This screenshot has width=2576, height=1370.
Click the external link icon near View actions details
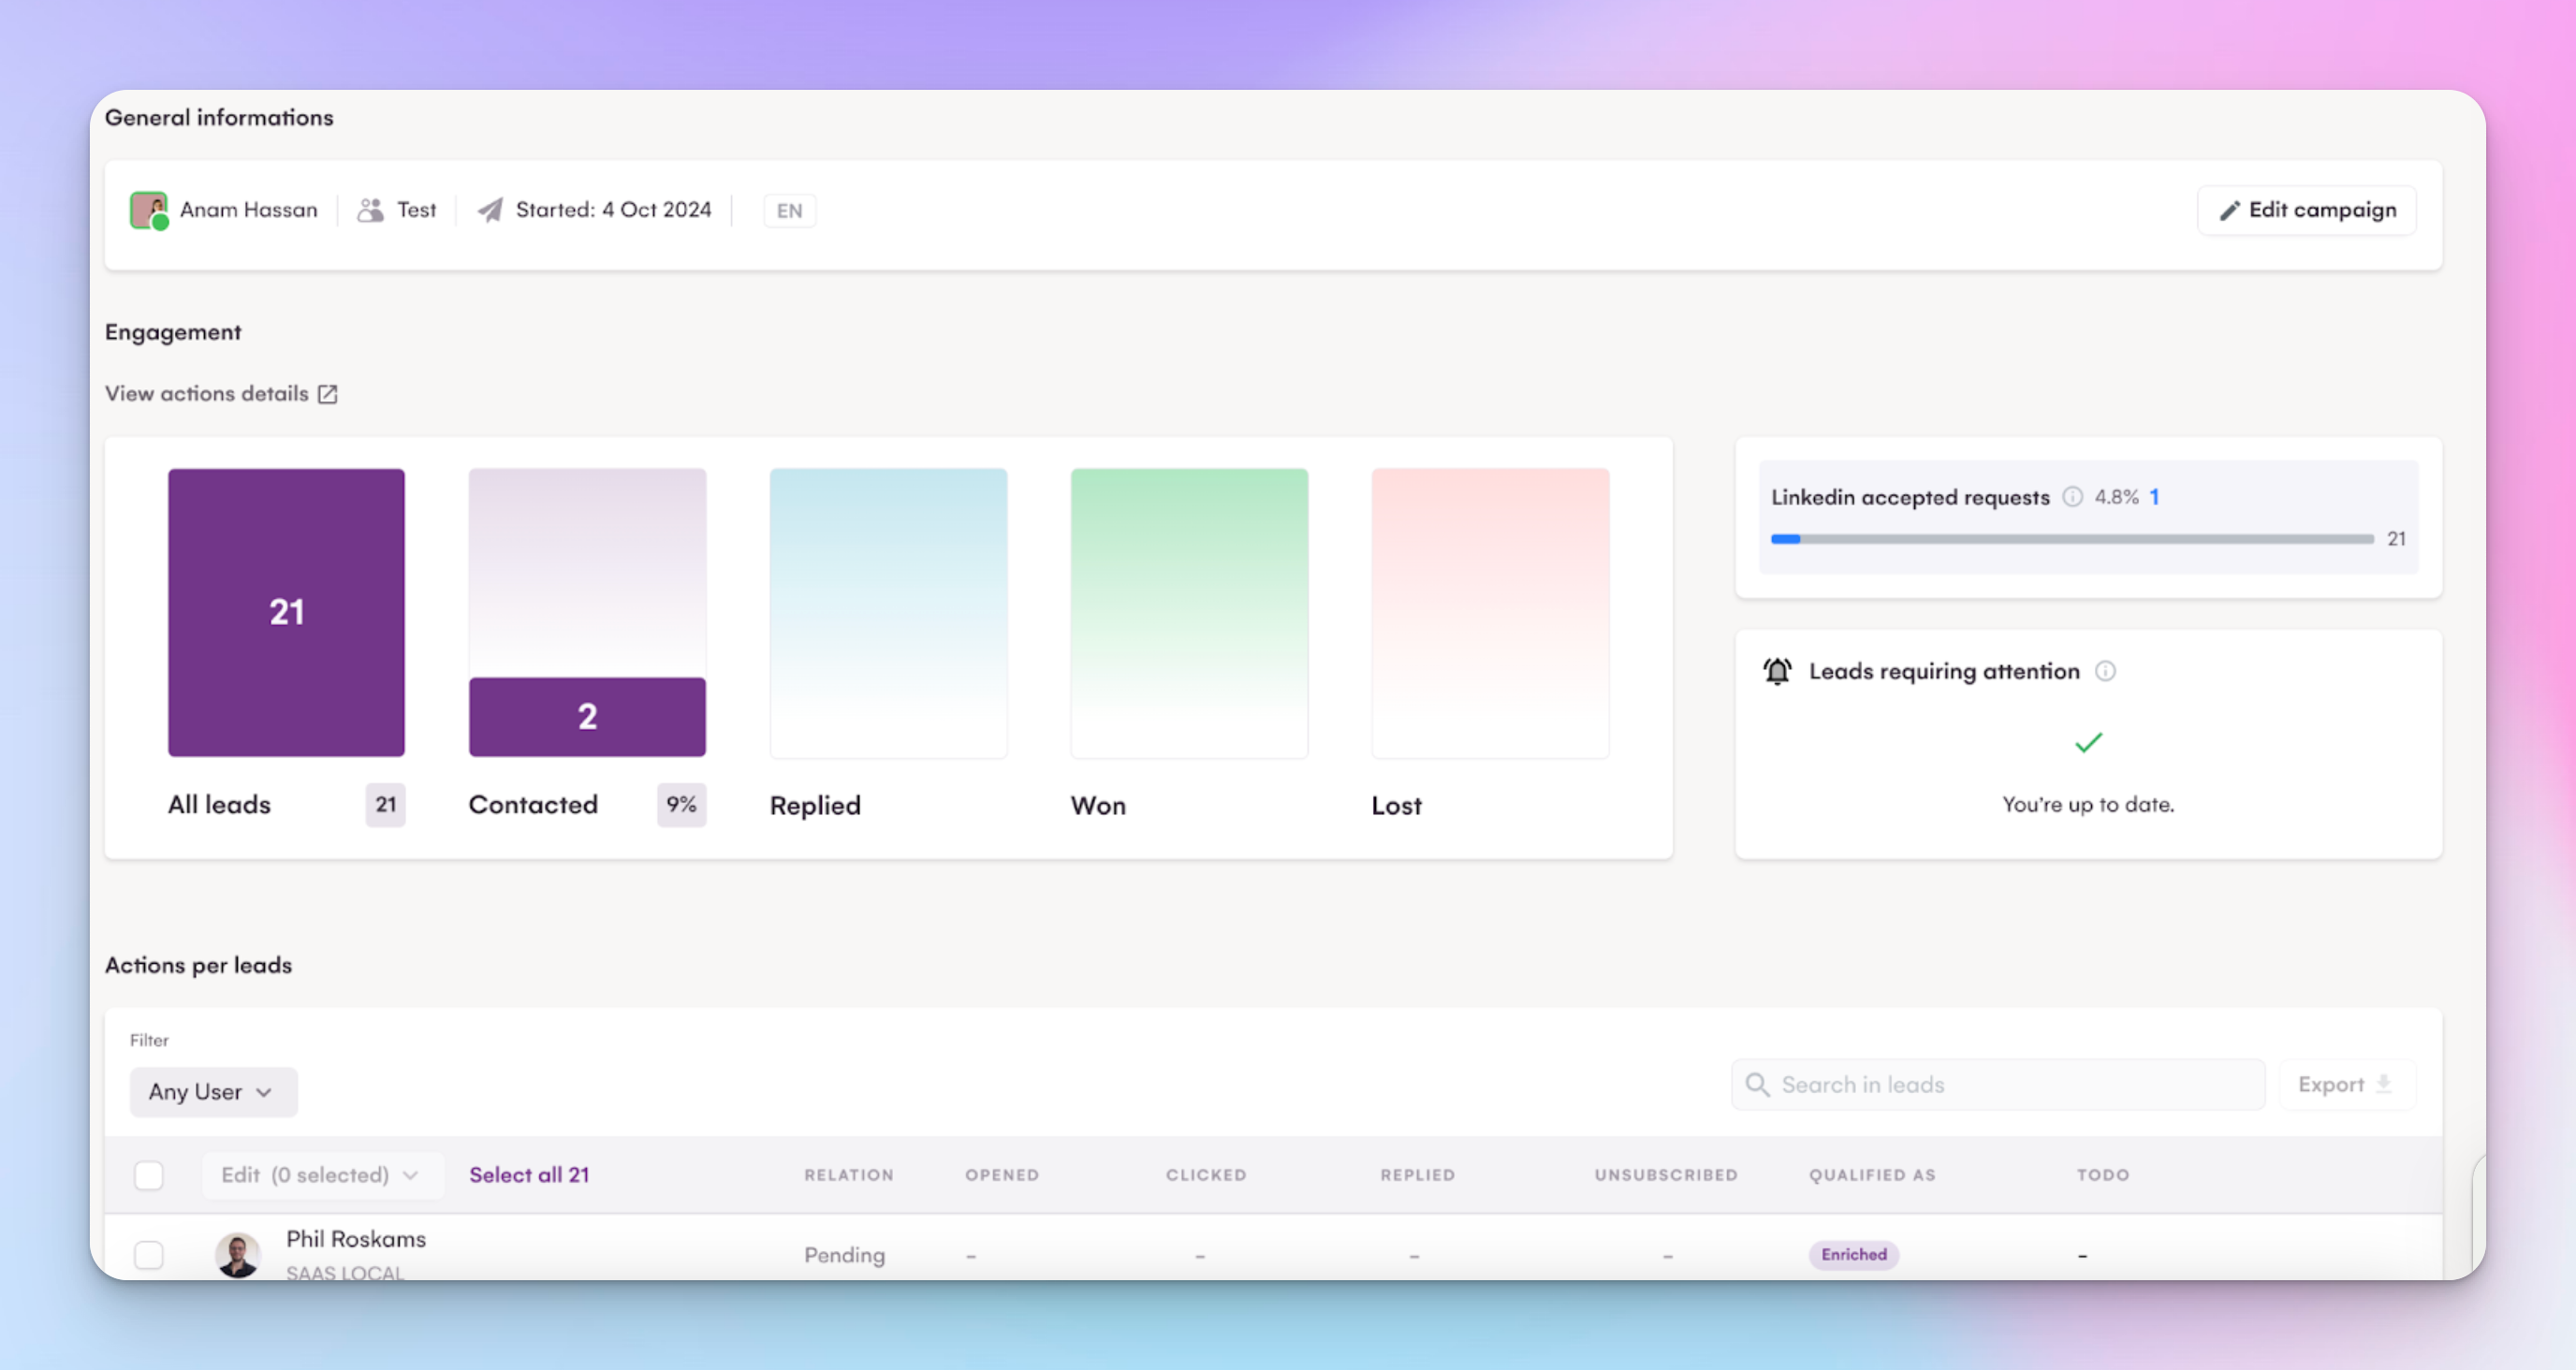tap(328, 394)
